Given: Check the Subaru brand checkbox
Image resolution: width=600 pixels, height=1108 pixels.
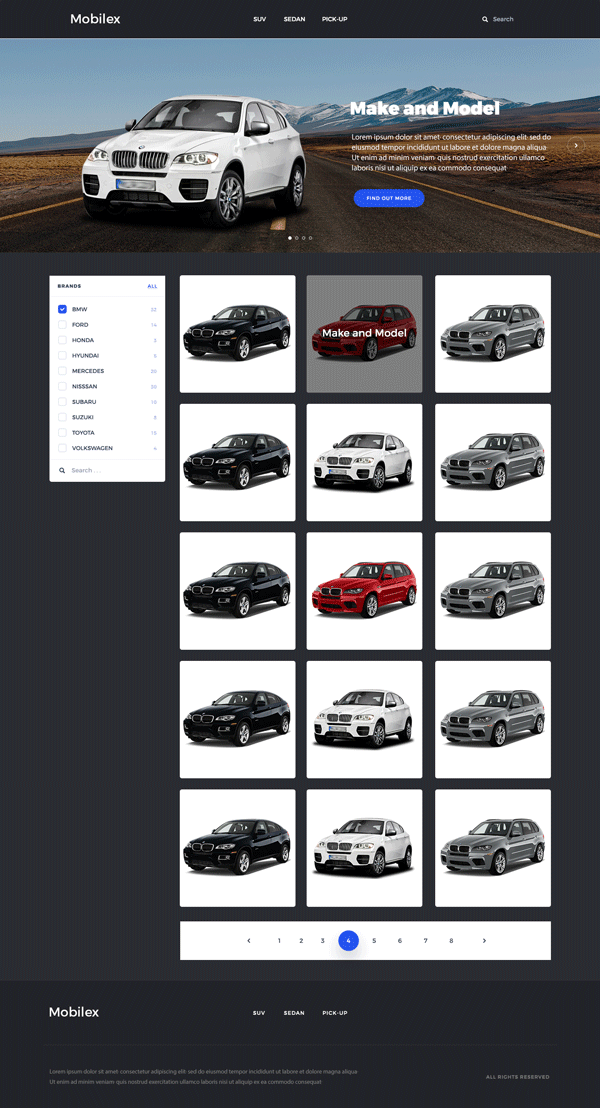Looking at the screenshot, I should coord(62,401).
